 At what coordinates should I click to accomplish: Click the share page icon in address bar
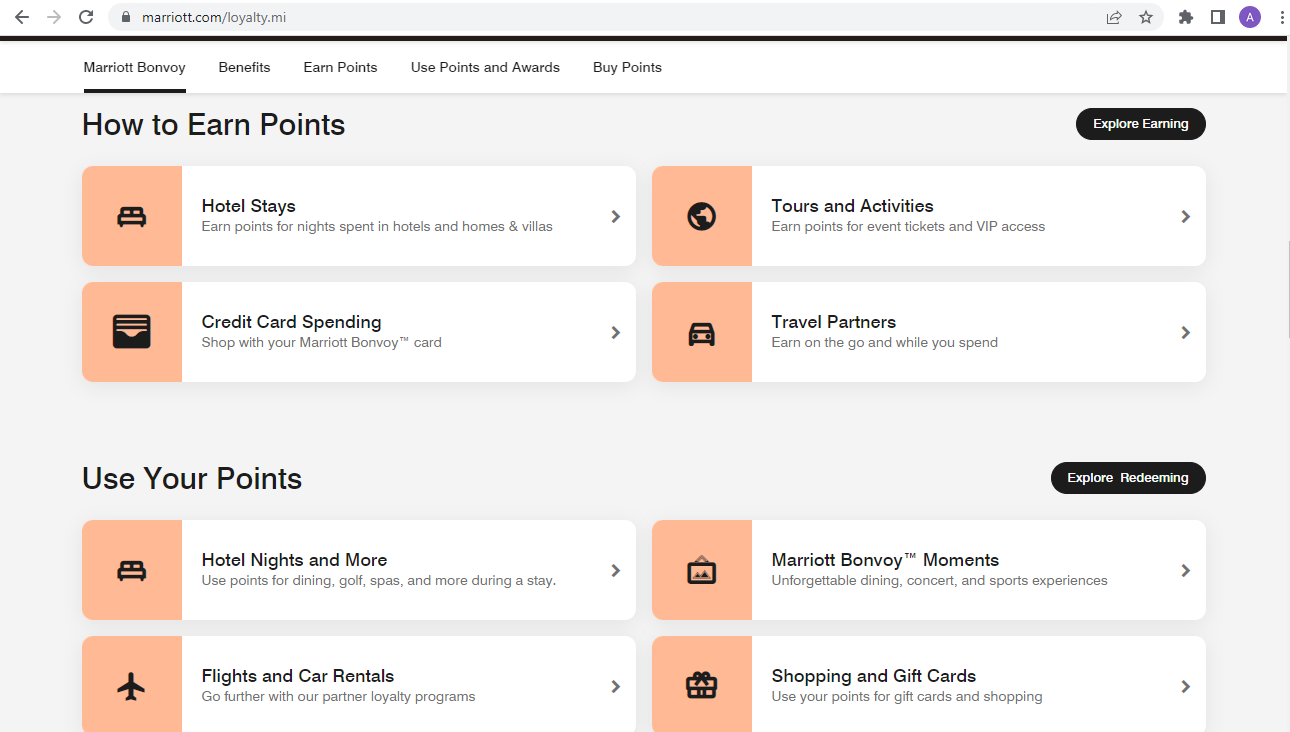pos(1114,17)
